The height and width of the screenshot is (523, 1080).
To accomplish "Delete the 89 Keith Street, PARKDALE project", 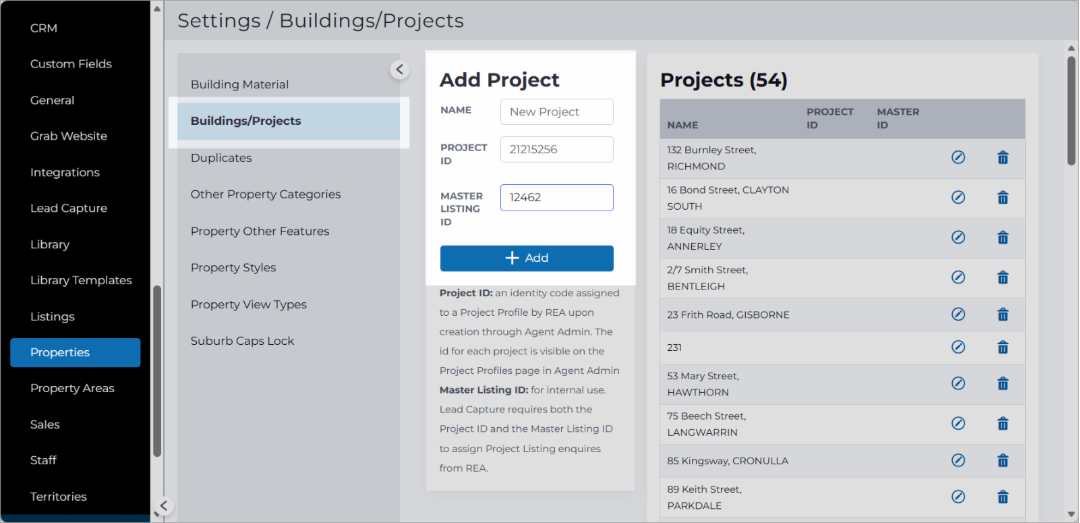I will 1003,496.
